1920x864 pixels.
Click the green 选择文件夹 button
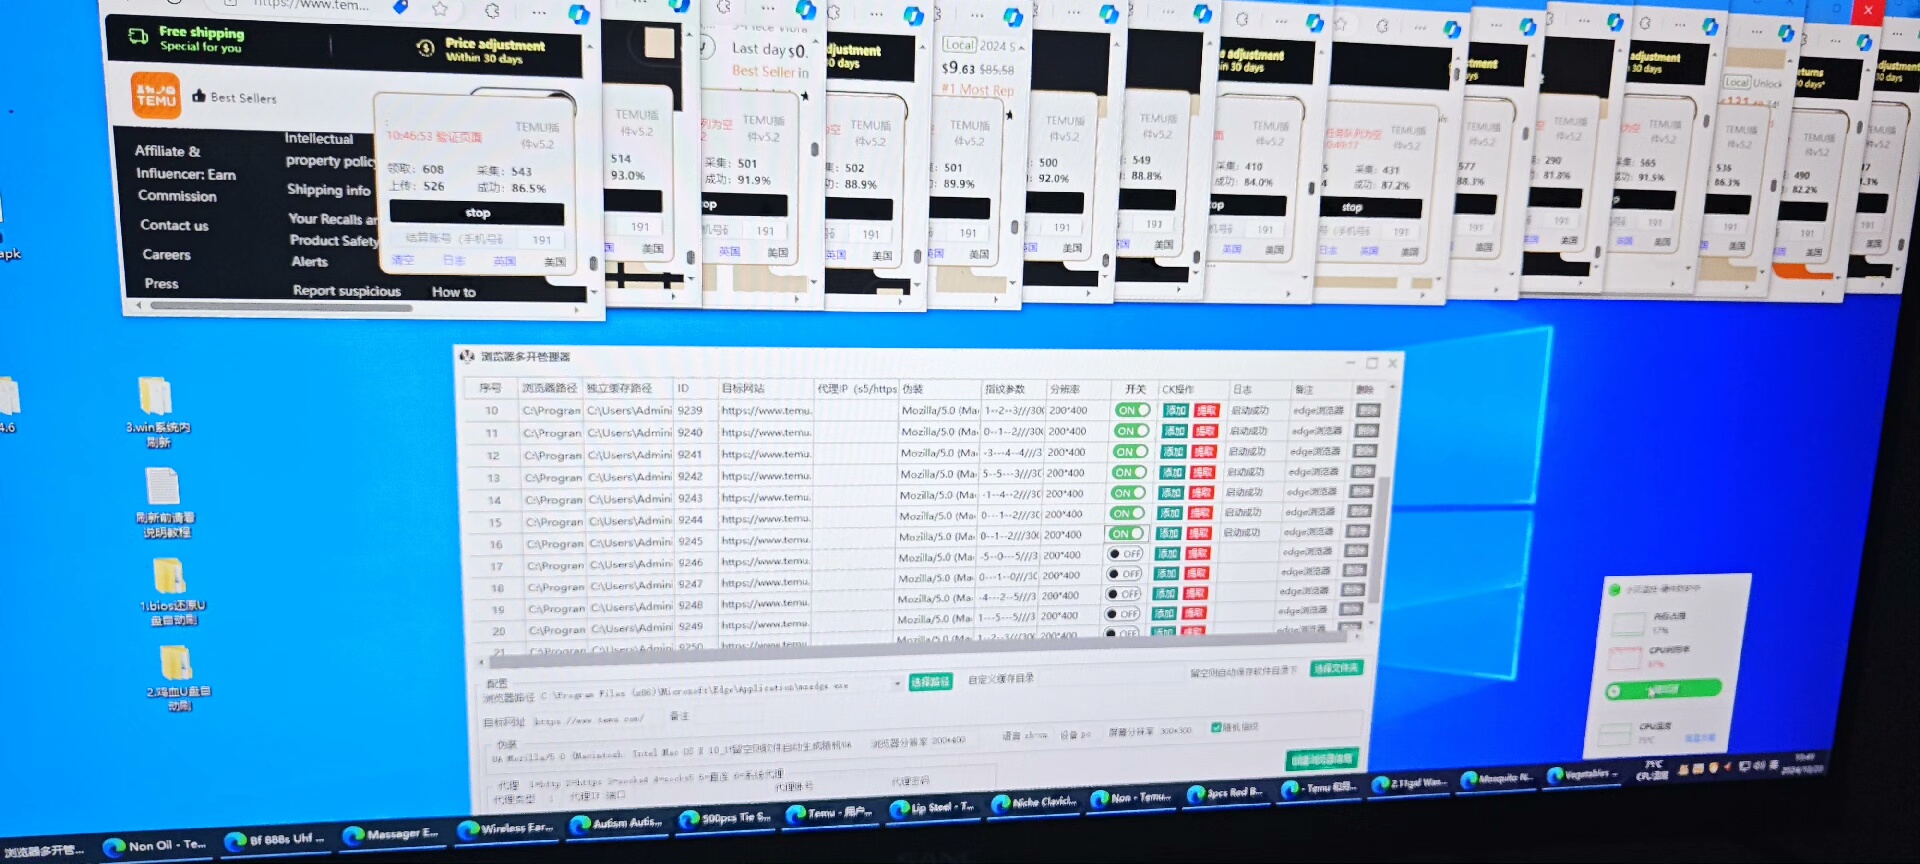click(1336, 667)
